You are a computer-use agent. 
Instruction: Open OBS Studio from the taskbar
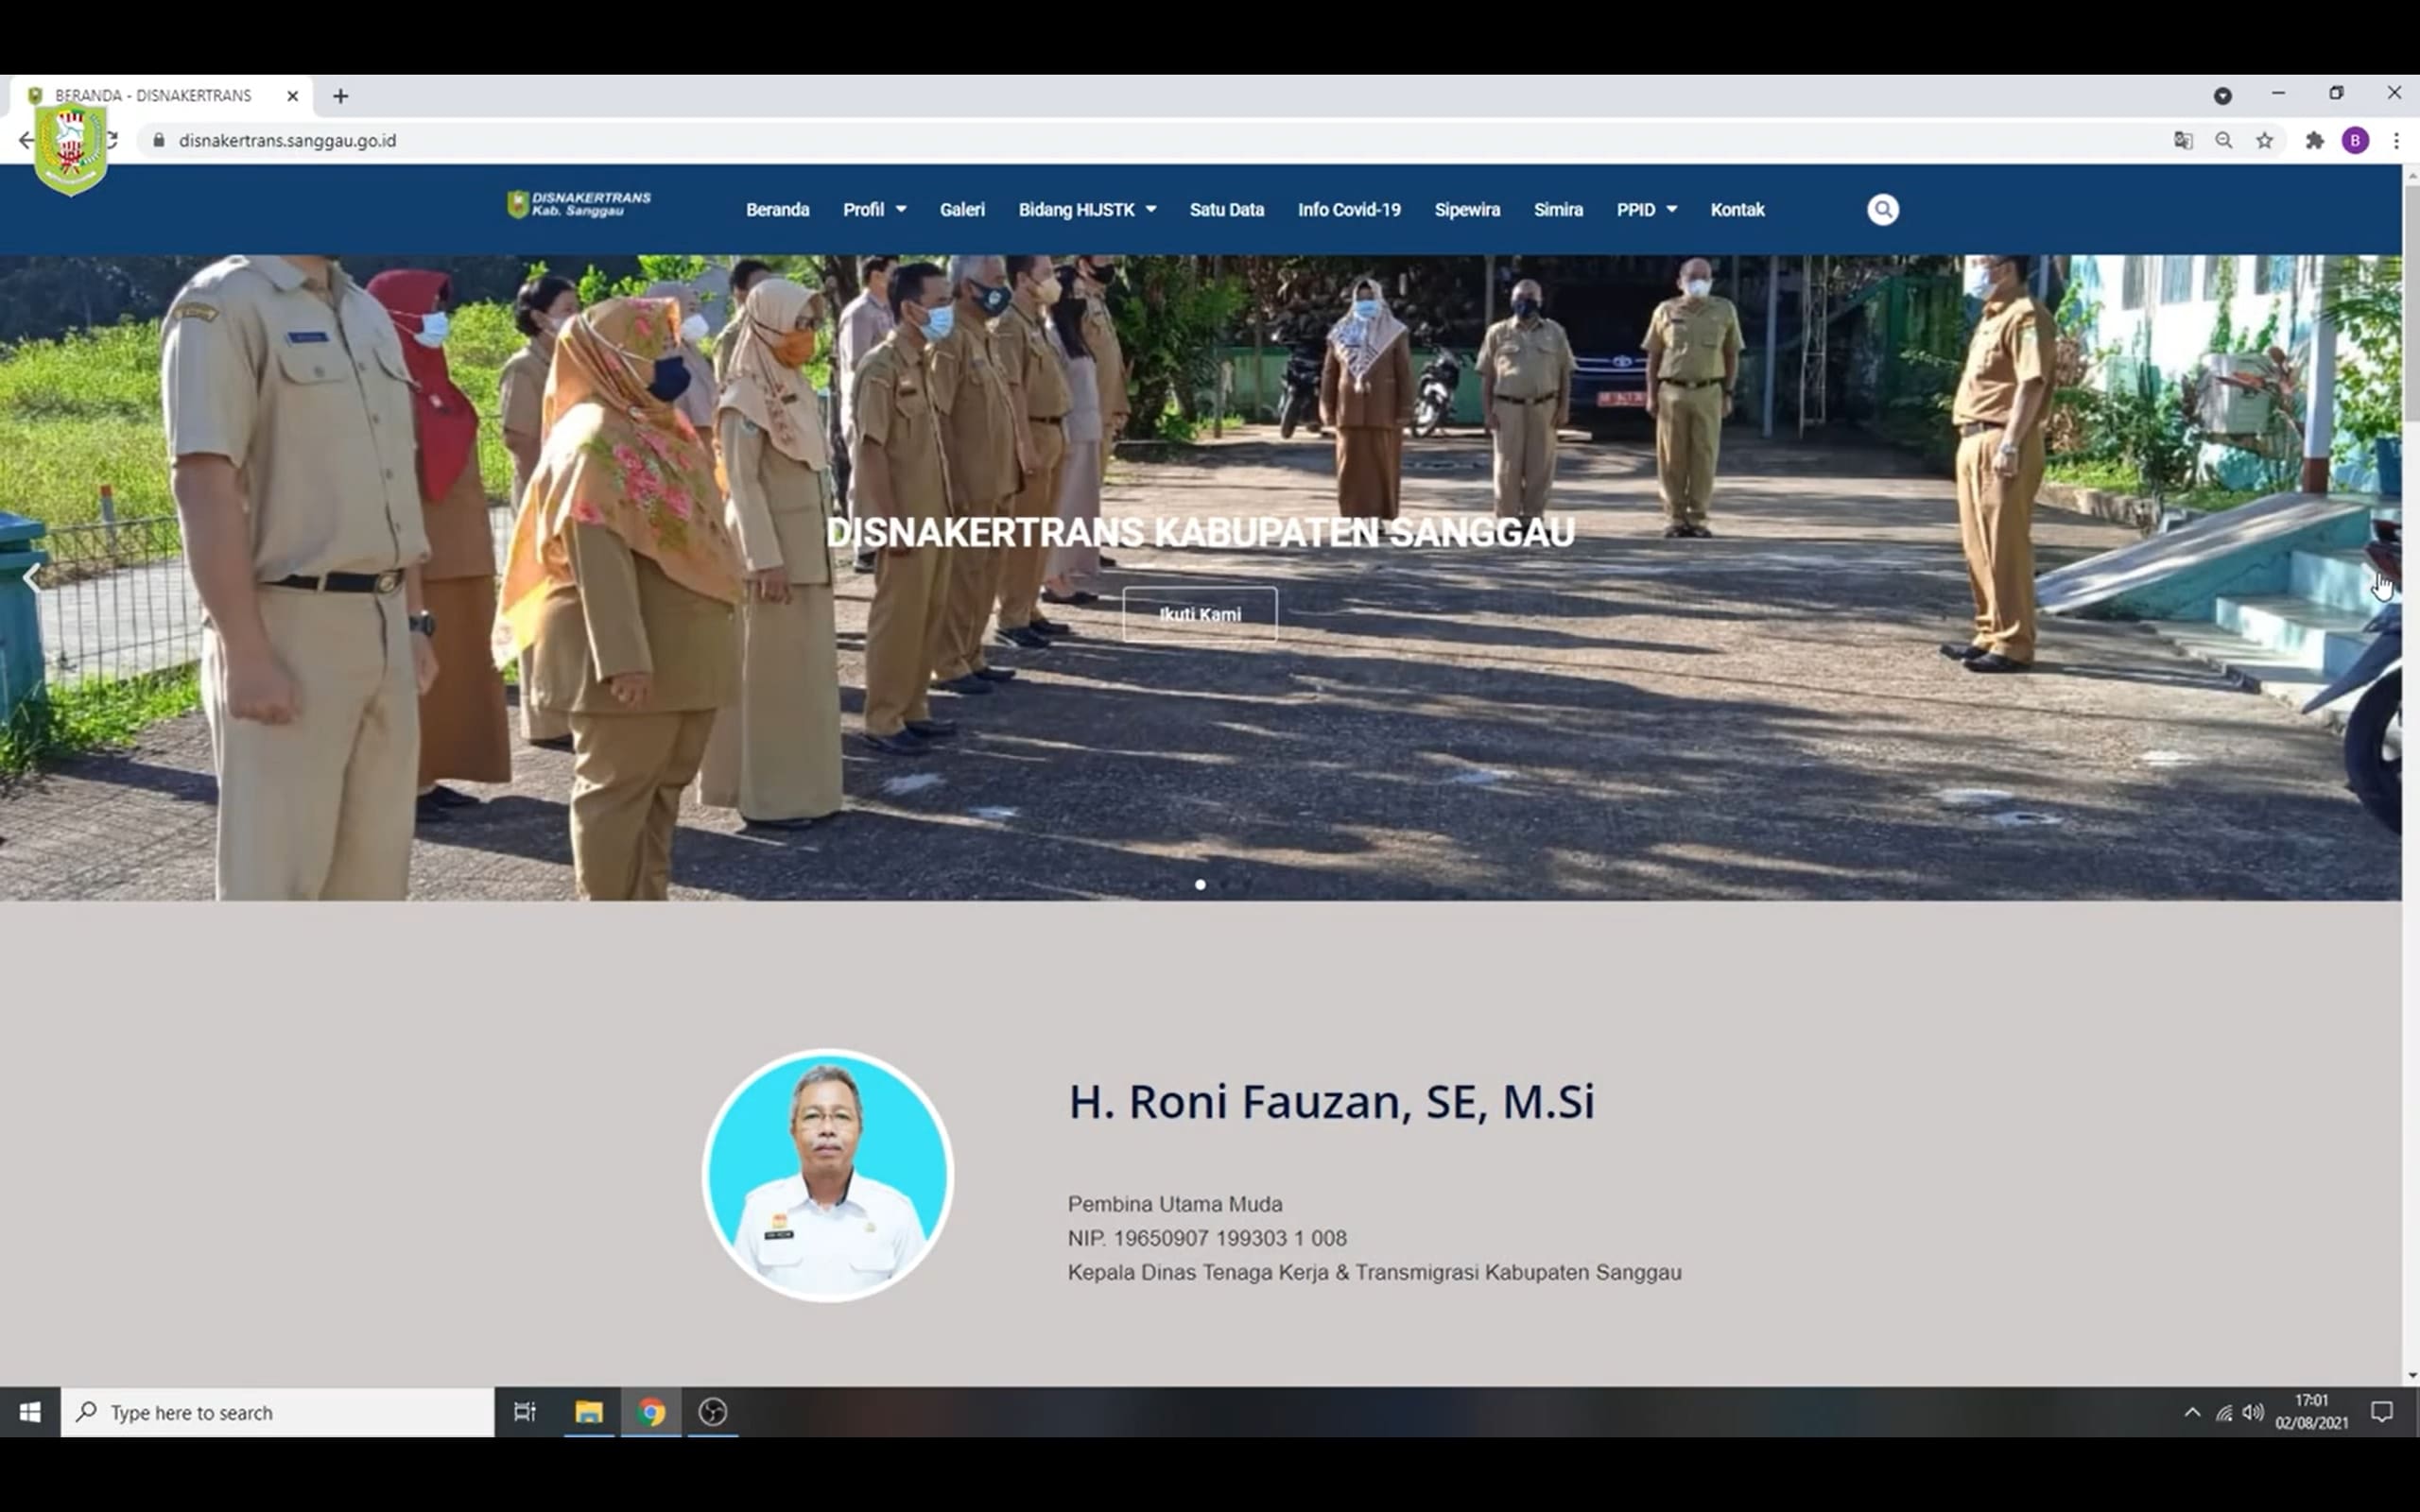tap(713, 1411)
